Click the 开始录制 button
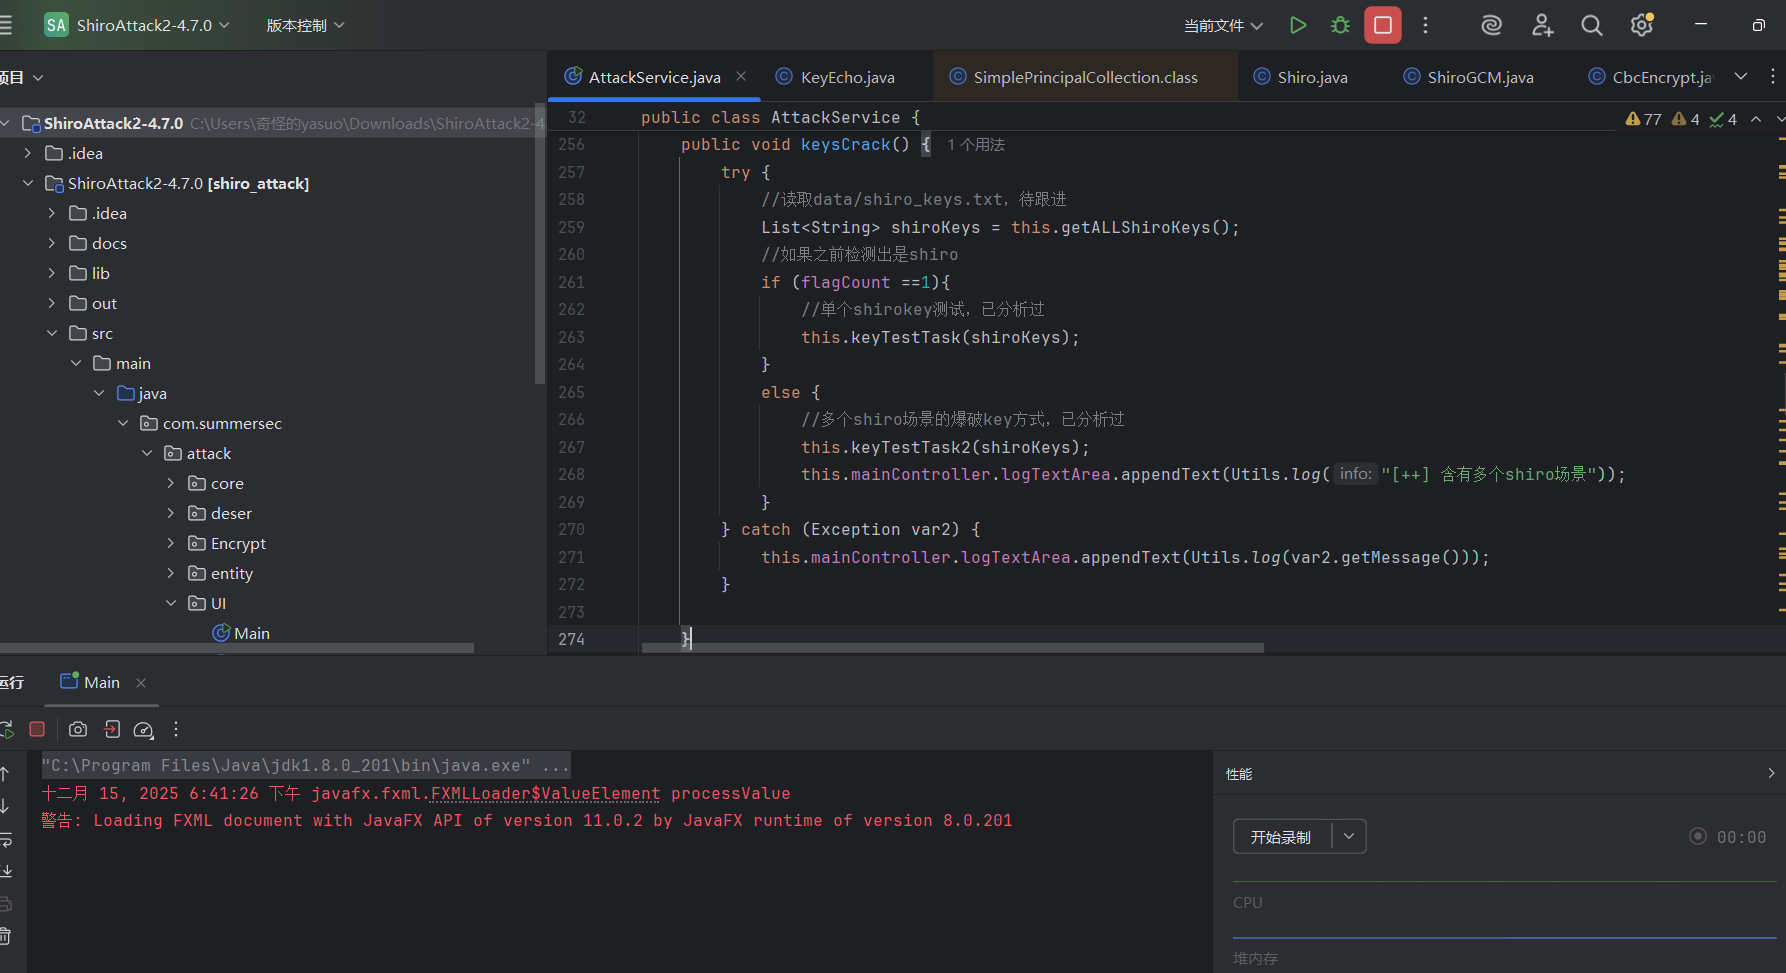The width and height of the screenshot is (1786, 973). click(1281, 836)
